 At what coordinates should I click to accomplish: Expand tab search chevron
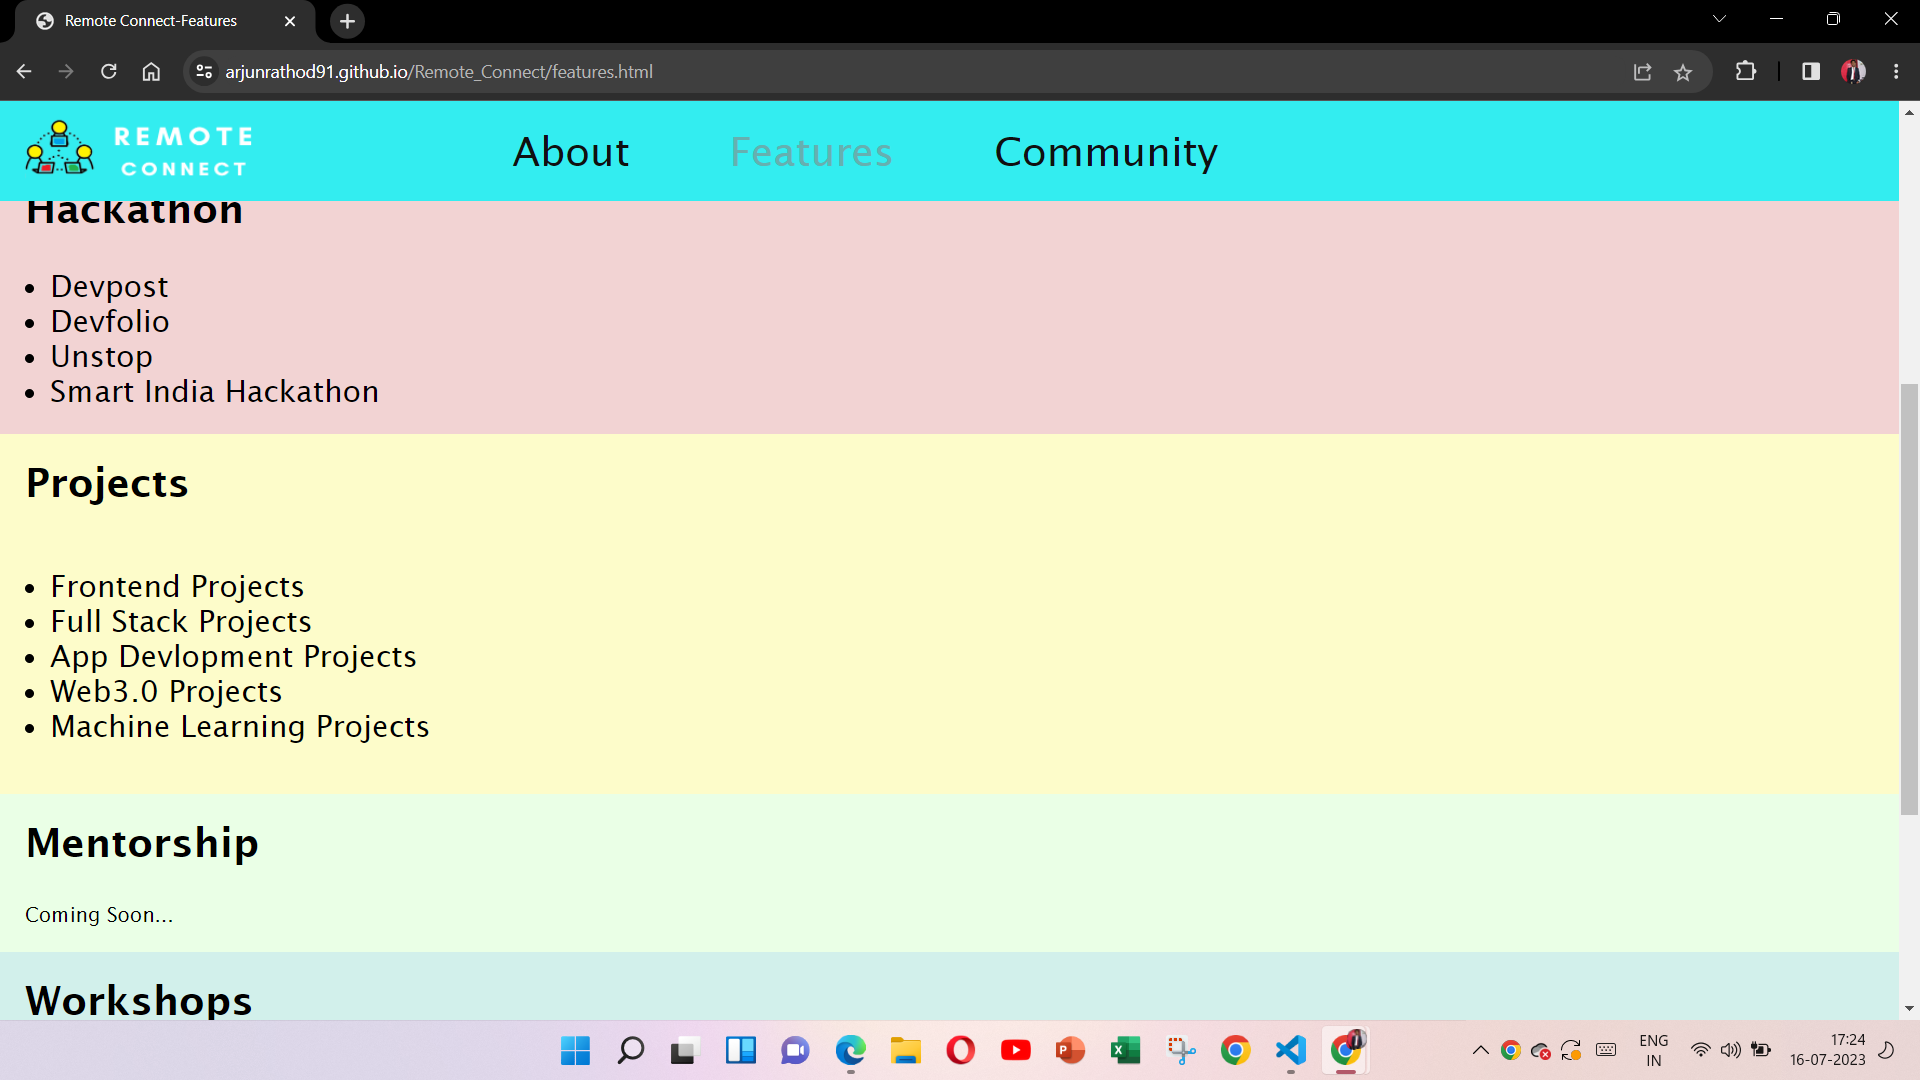(x=1719, y=19)
